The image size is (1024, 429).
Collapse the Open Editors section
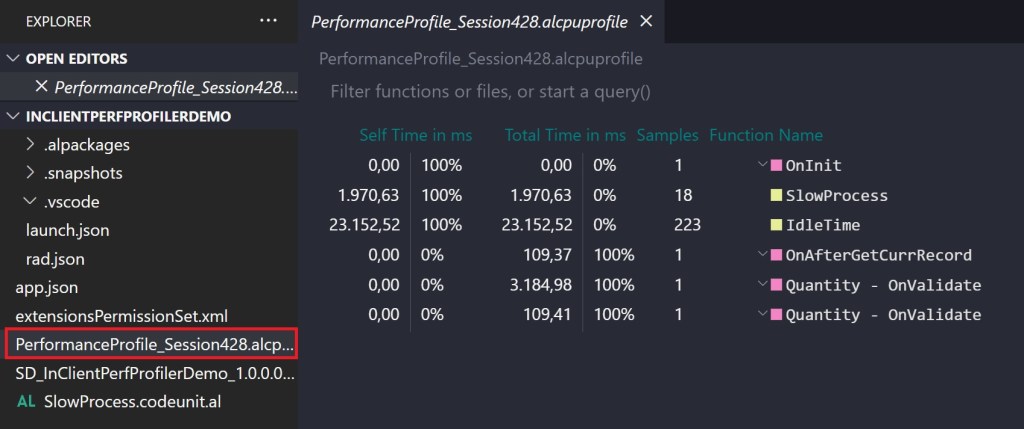(13, 58)
